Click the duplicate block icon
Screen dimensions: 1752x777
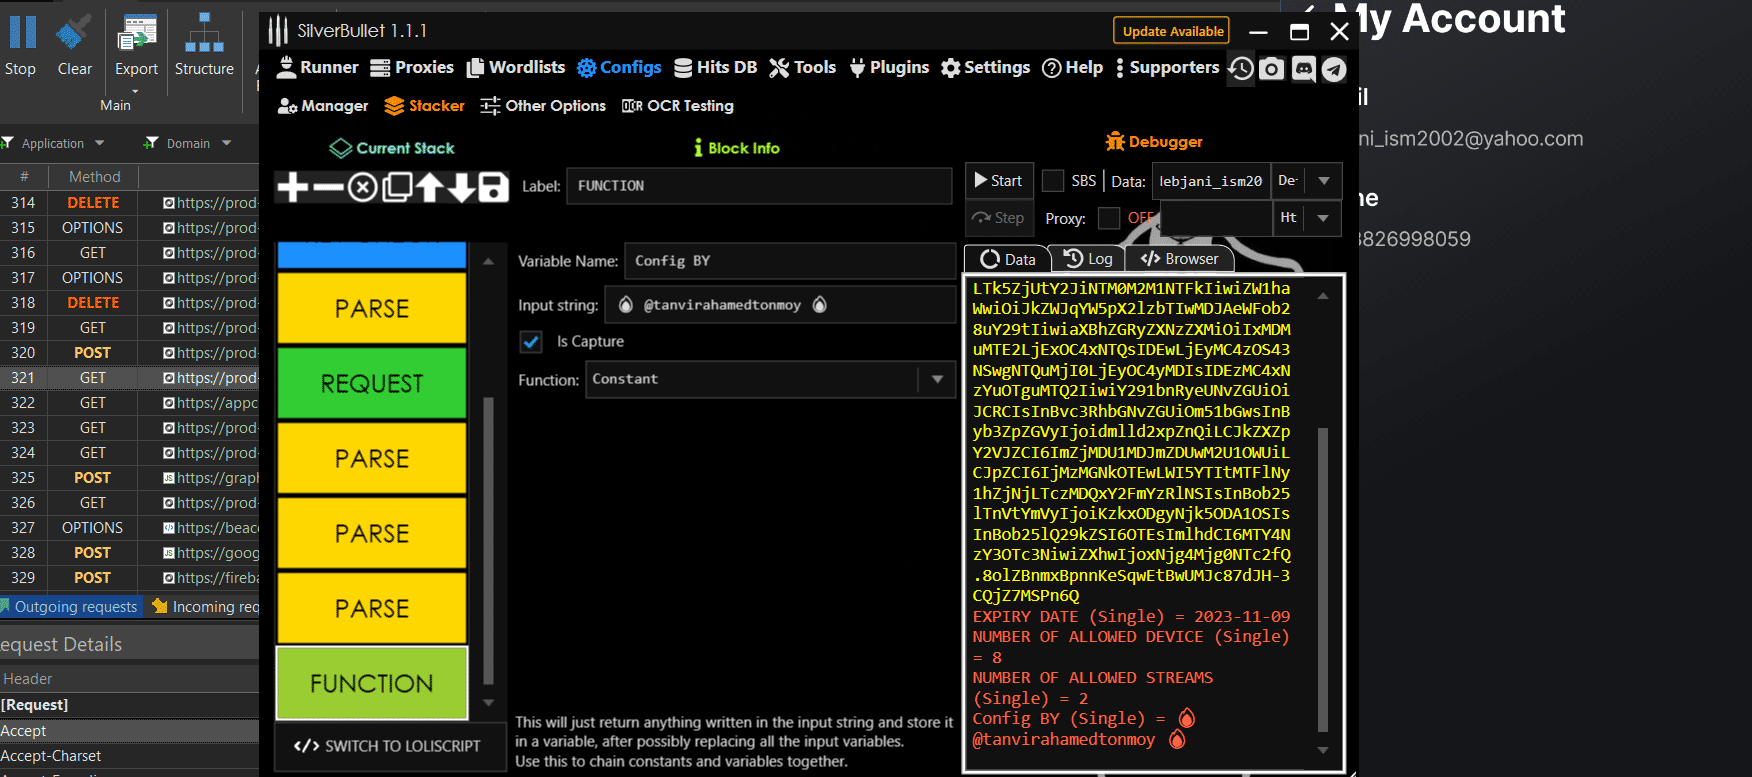click(x=397, y=187)
